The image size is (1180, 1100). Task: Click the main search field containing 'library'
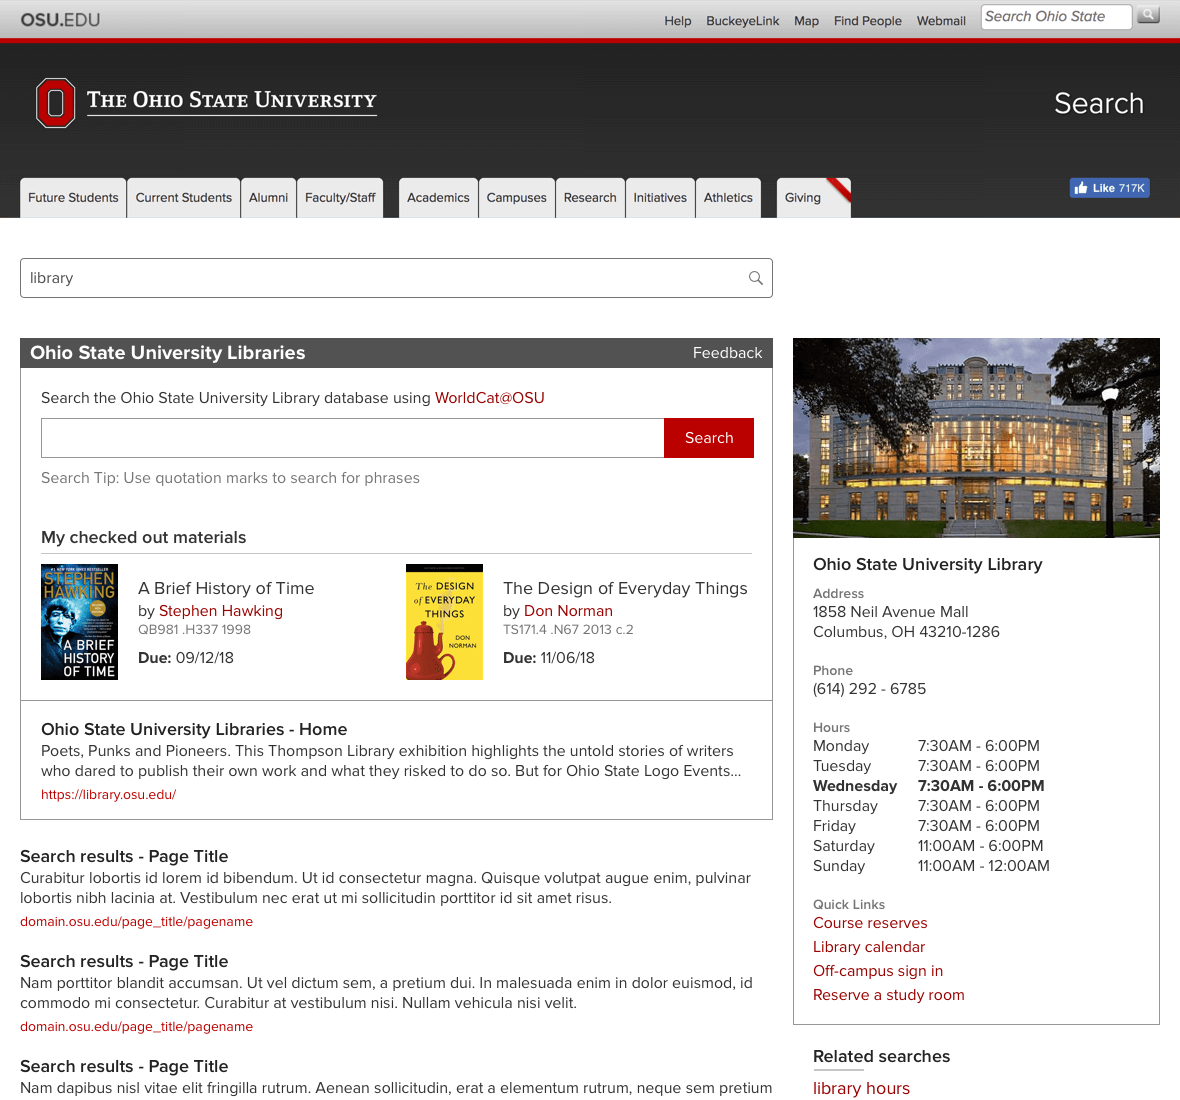396,278
